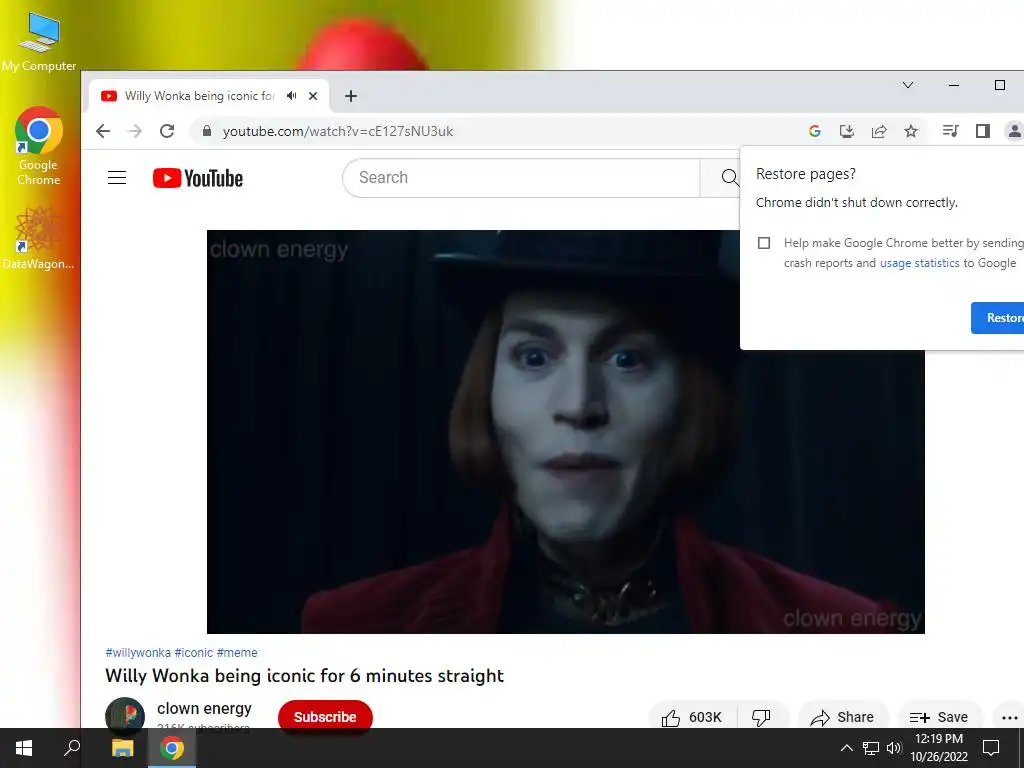The height and width of the screenshot is (768, 1024).
Task: Reload the YouTube page
Action: [167, 131]
